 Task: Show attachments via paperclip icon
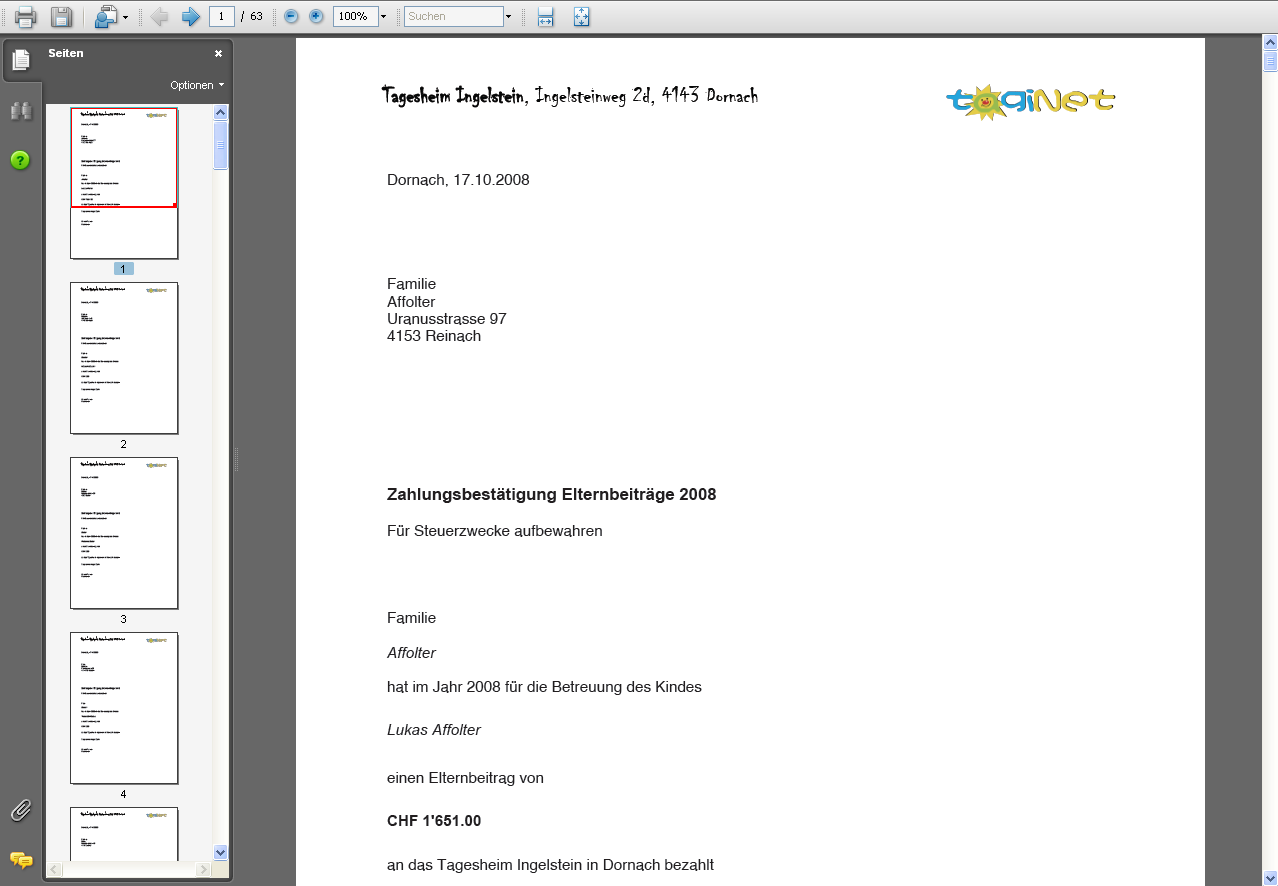point(20,810)
